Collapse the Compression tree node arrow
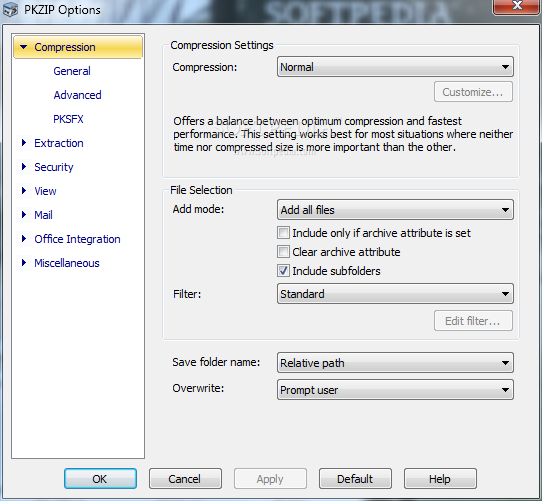This screenshot has width=542, height=501. (24, 47)
